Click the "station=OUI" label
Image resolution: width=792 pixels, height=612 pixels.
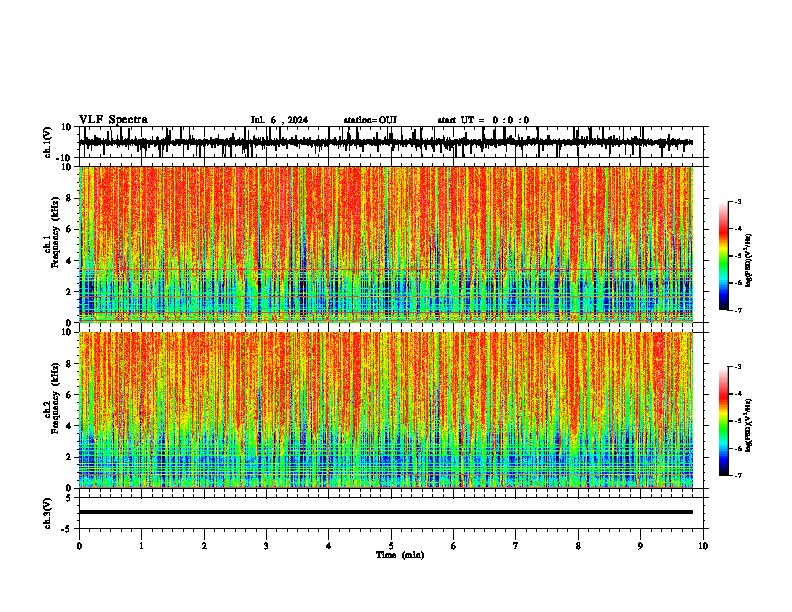[370, 120]
